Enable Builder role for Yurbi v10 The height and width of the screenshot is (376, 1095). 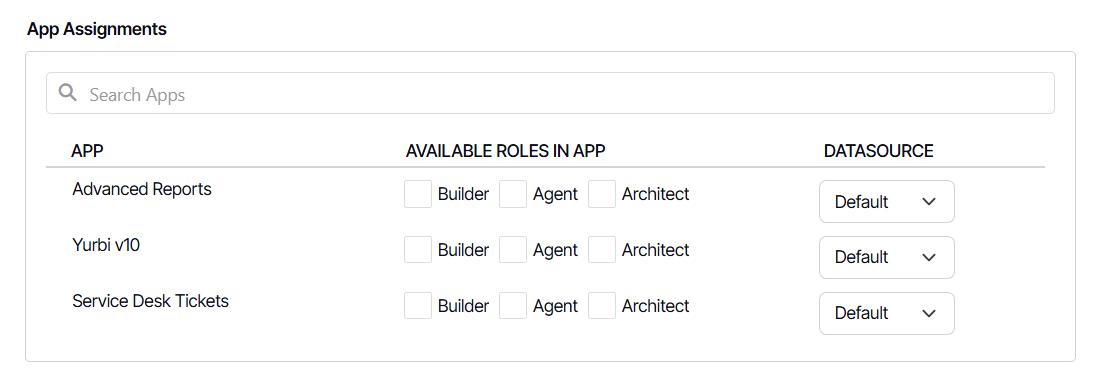pos(418,250)
